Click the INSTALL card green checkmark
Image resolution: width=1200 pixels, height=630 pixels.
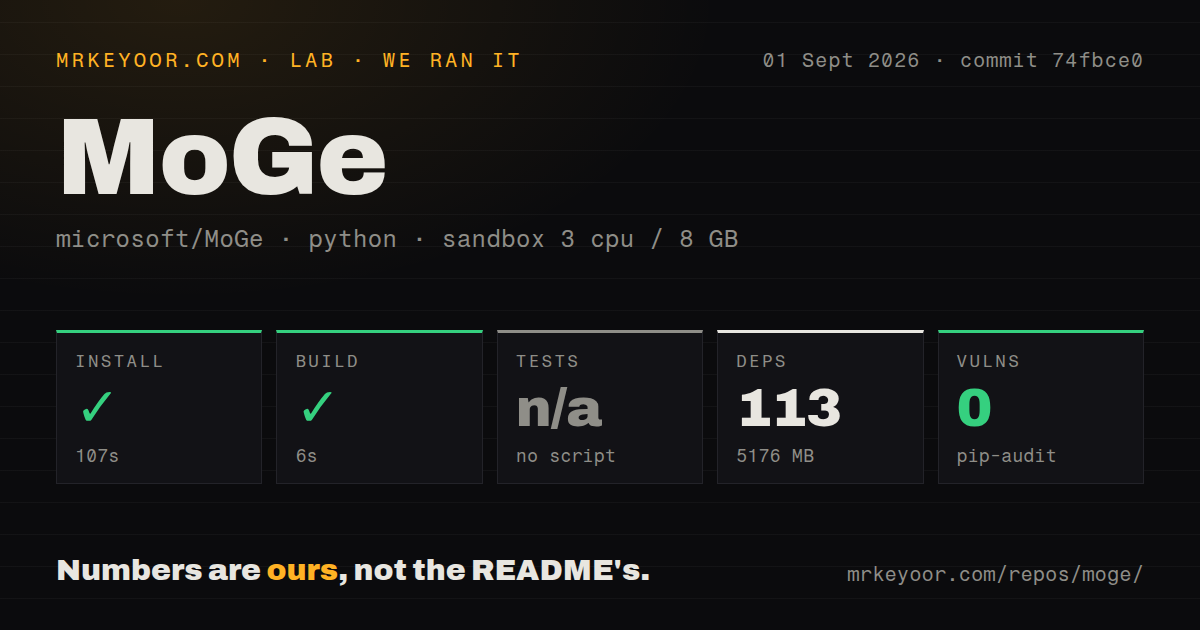click(97, 408)
